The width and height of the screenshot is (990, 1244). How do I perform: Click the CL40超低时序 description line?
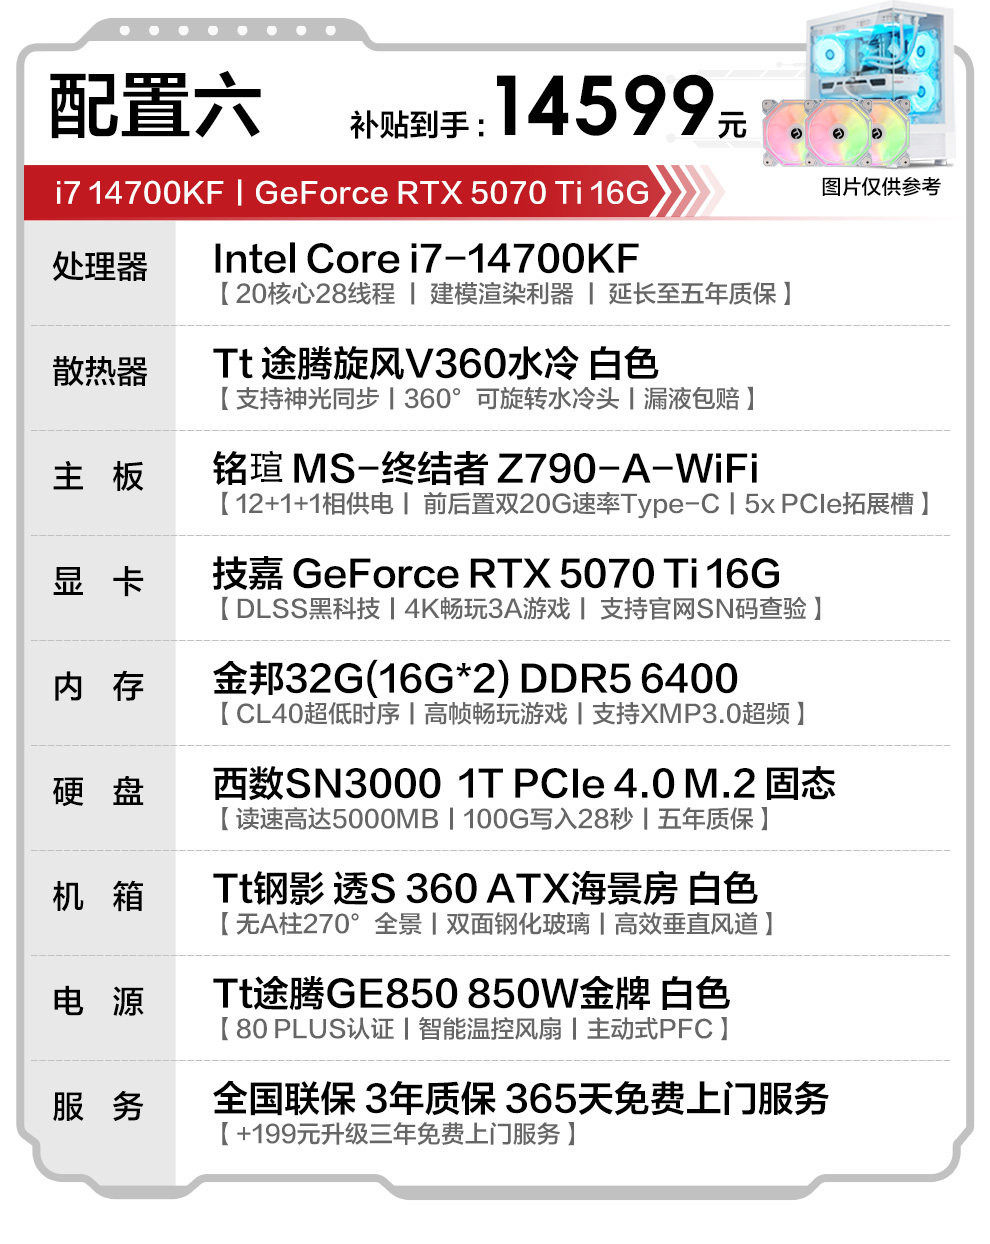click(x=512, y=714)
